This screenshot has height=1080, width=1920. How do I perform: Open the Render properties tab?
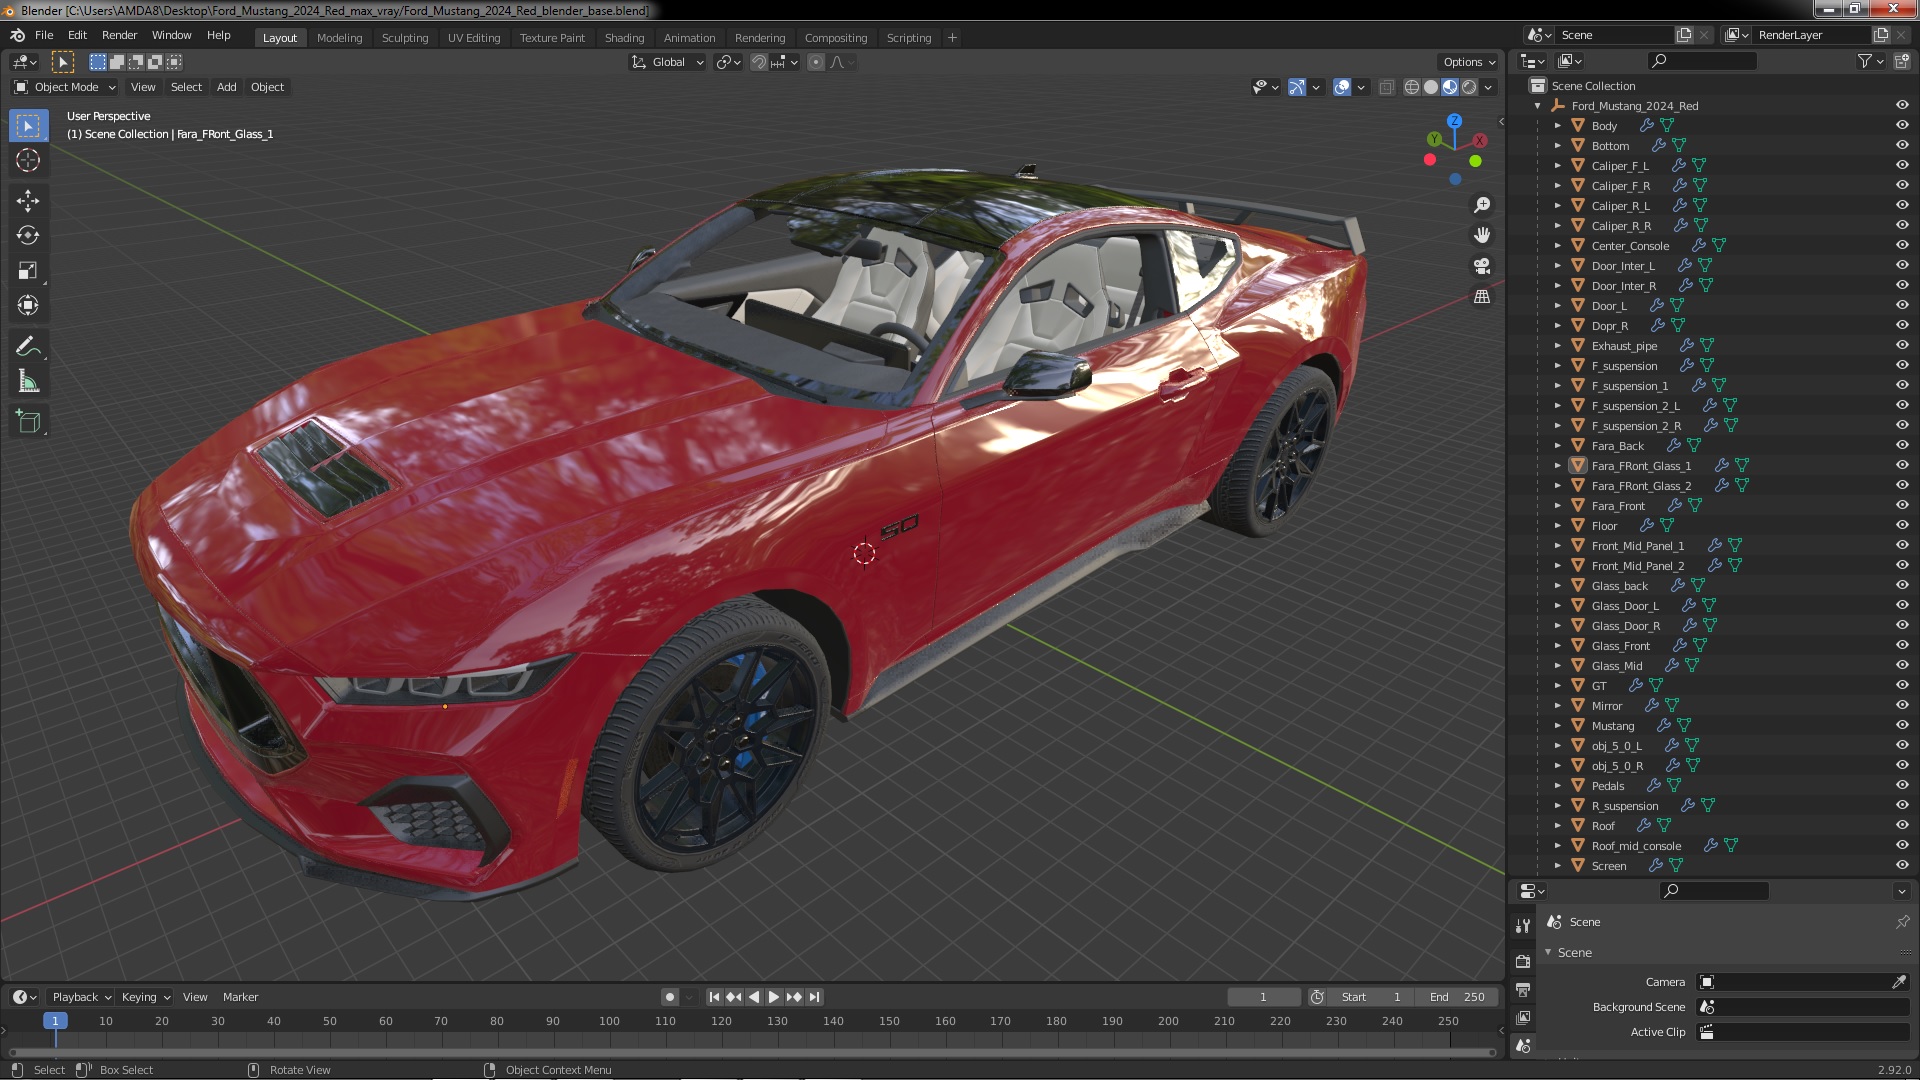1523,962
